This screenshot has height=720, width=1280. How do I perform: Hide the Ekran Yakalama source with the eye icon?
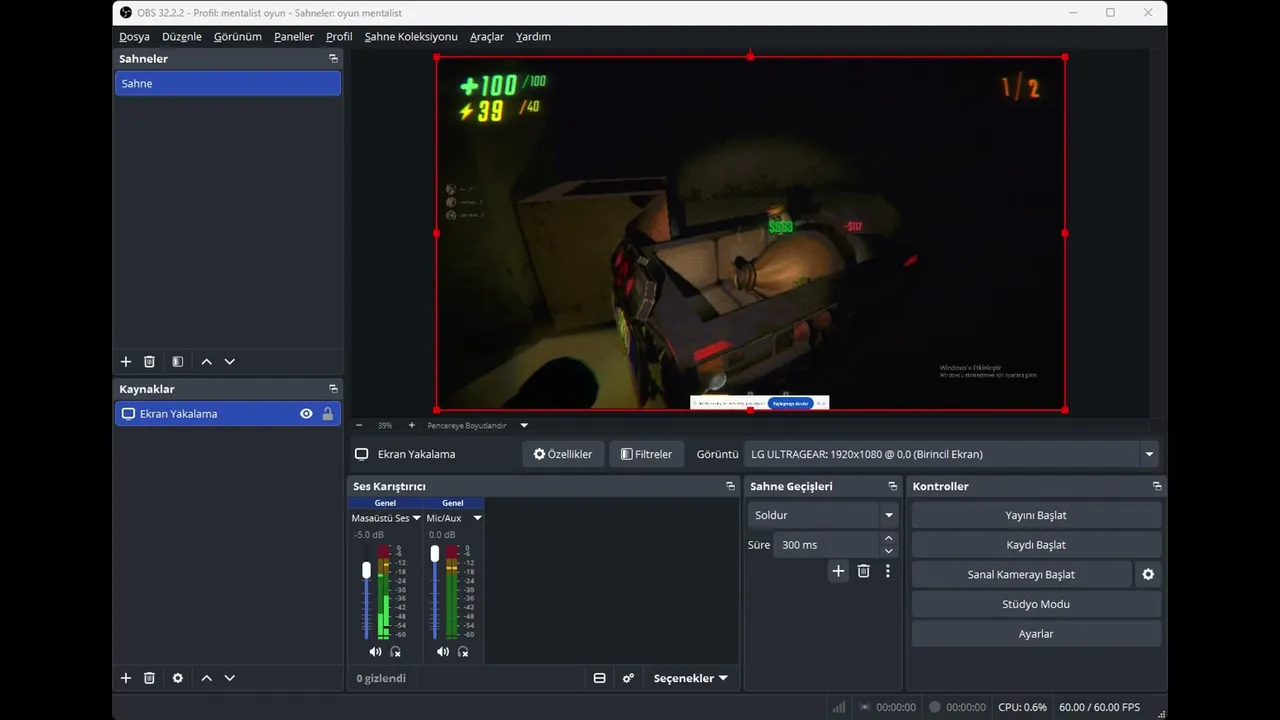(306, 414)
